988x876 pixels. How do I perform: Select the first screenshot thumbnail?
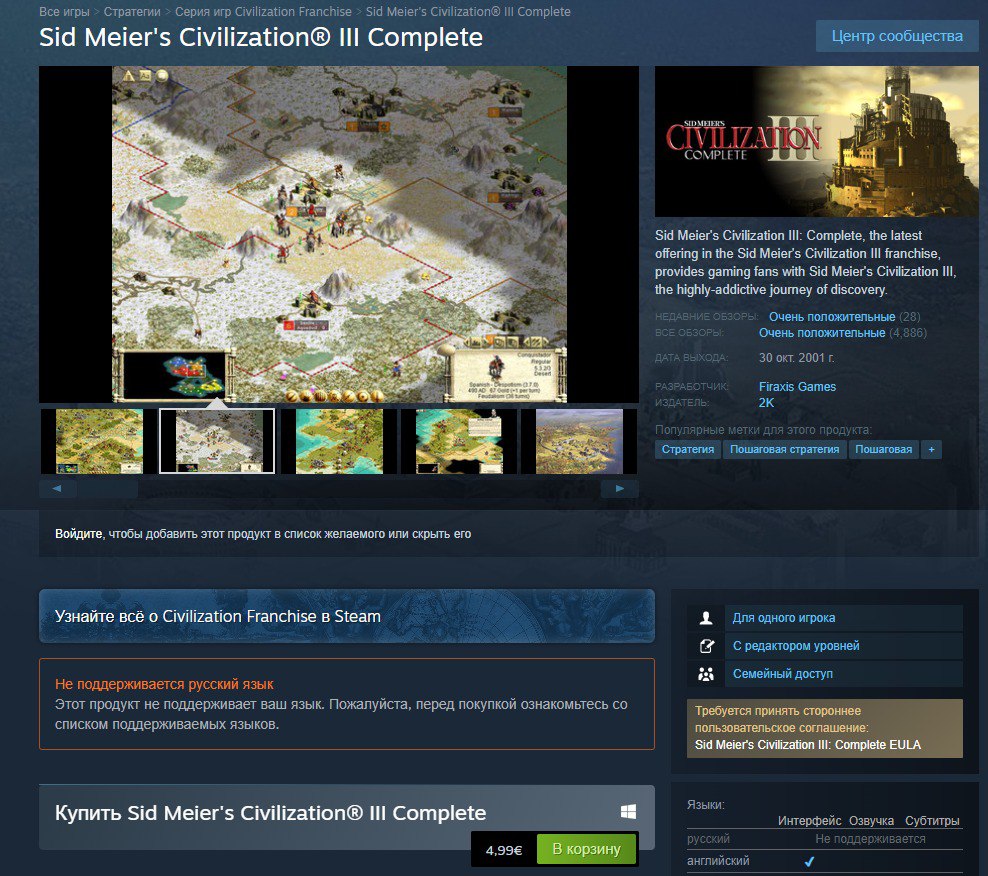pos(99,441)
